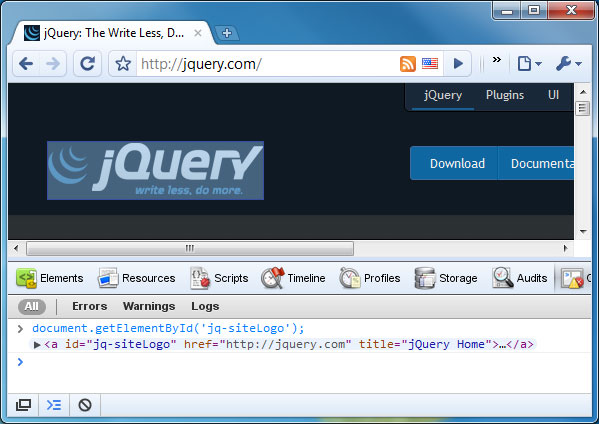Minimize the browser window

(507, 10)
